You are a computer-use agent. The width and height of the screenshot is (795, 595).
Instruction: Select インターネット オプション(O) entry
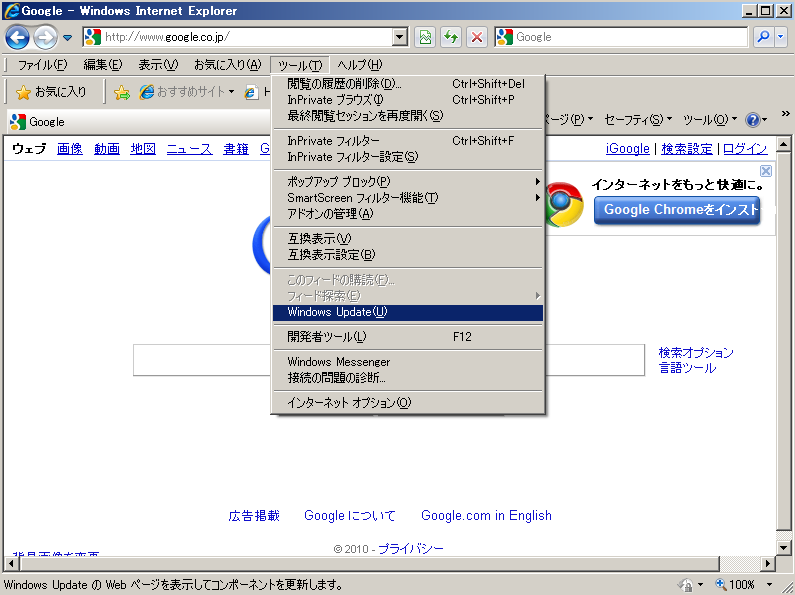pyautogui.click(x=408, y=403)
